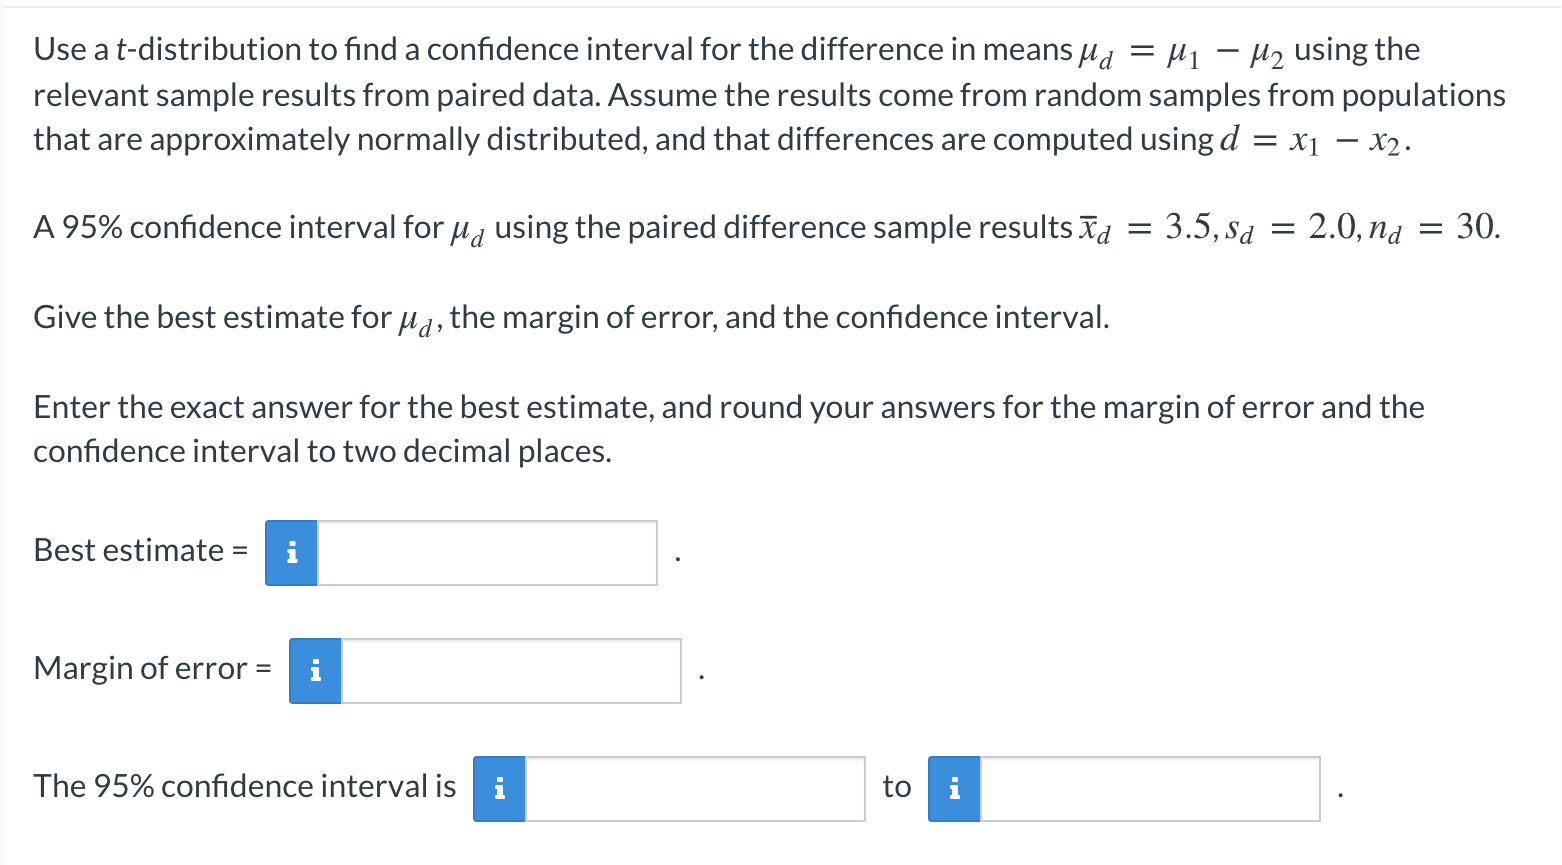Click the info icon beside Best estimate field
Viewport: 1562px width, 865px height.
tap(291, 551)
